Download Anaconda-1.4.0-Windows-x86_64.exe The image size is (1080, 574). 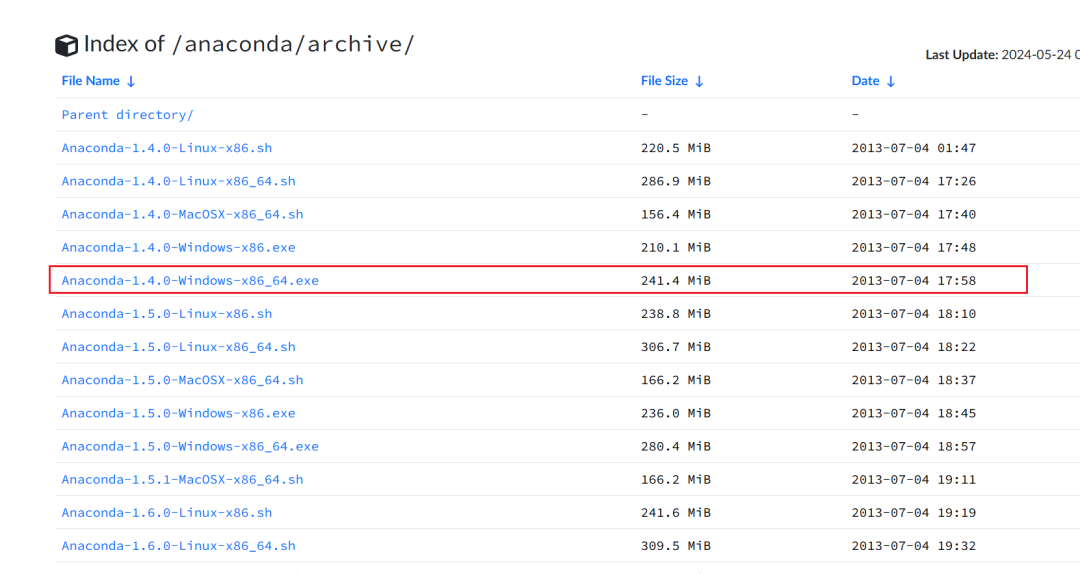[x=190, y=280]
